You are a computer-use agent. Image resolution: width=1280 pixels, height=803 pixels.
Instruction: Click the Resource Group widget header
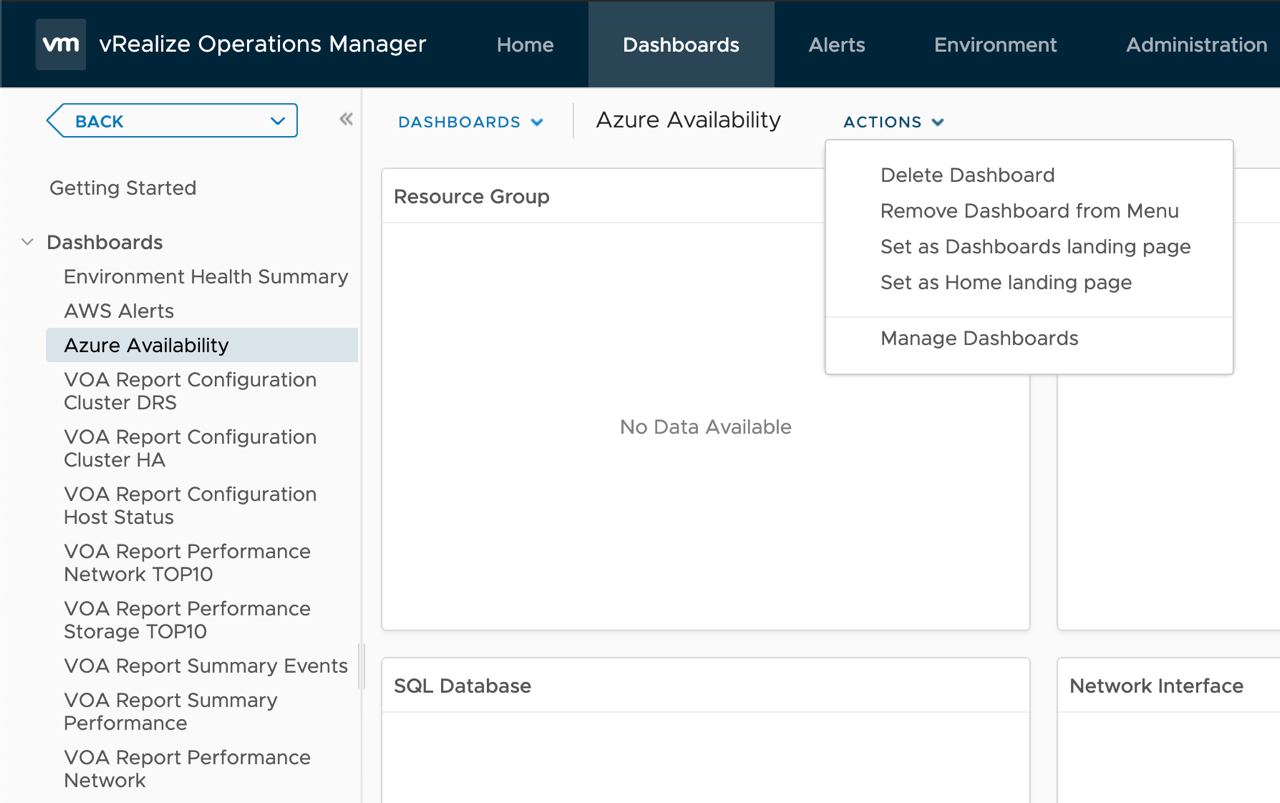tap(471, 197)
